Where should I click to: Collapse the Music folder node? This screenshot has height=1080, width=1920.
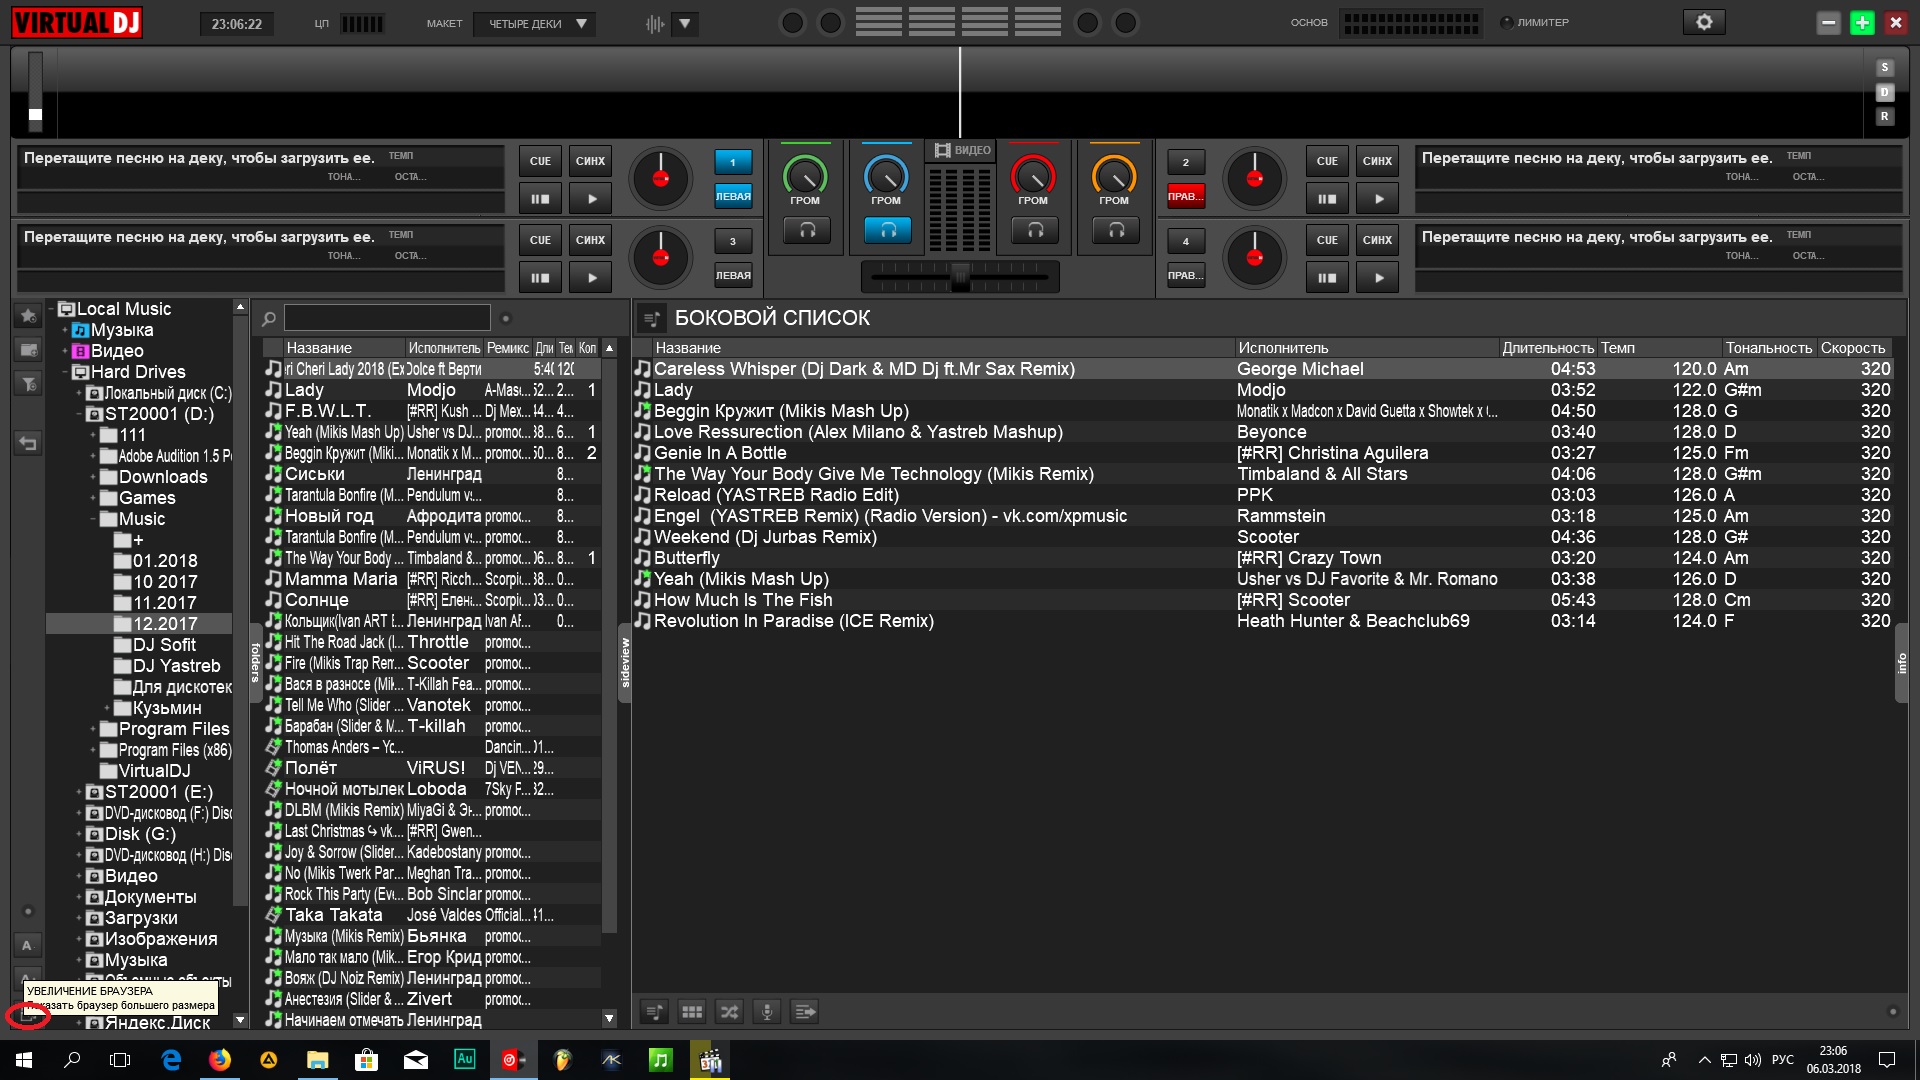point(93,519)
